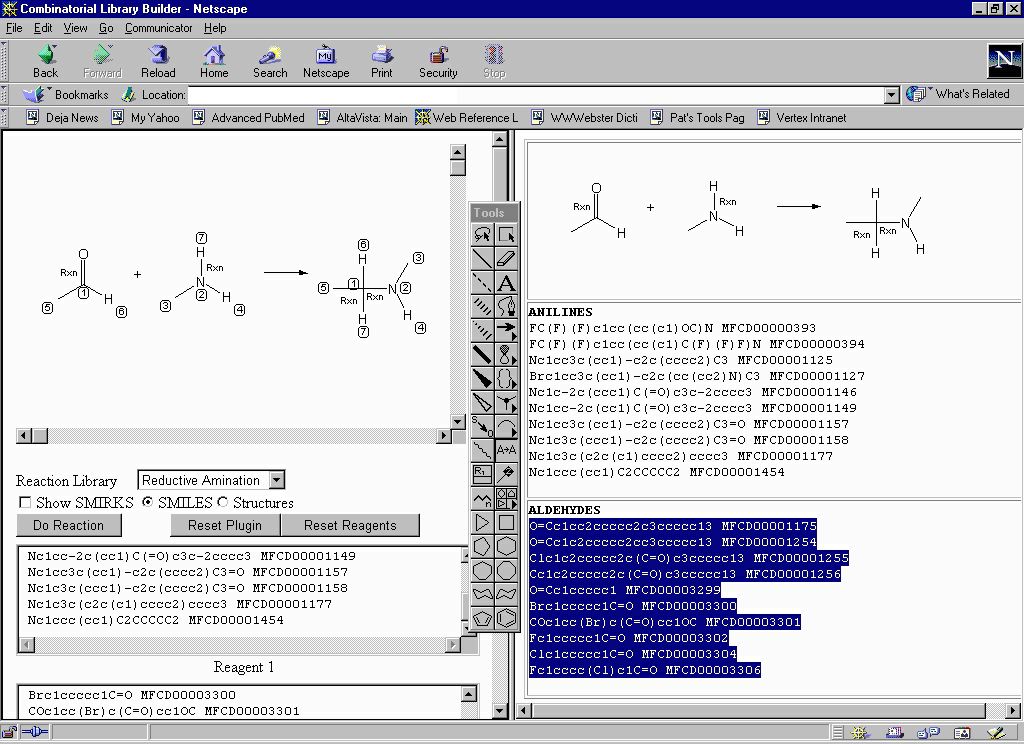Choose the Cyclopentadiene ring tool
1024x744 pixels.
pos(482,619)
